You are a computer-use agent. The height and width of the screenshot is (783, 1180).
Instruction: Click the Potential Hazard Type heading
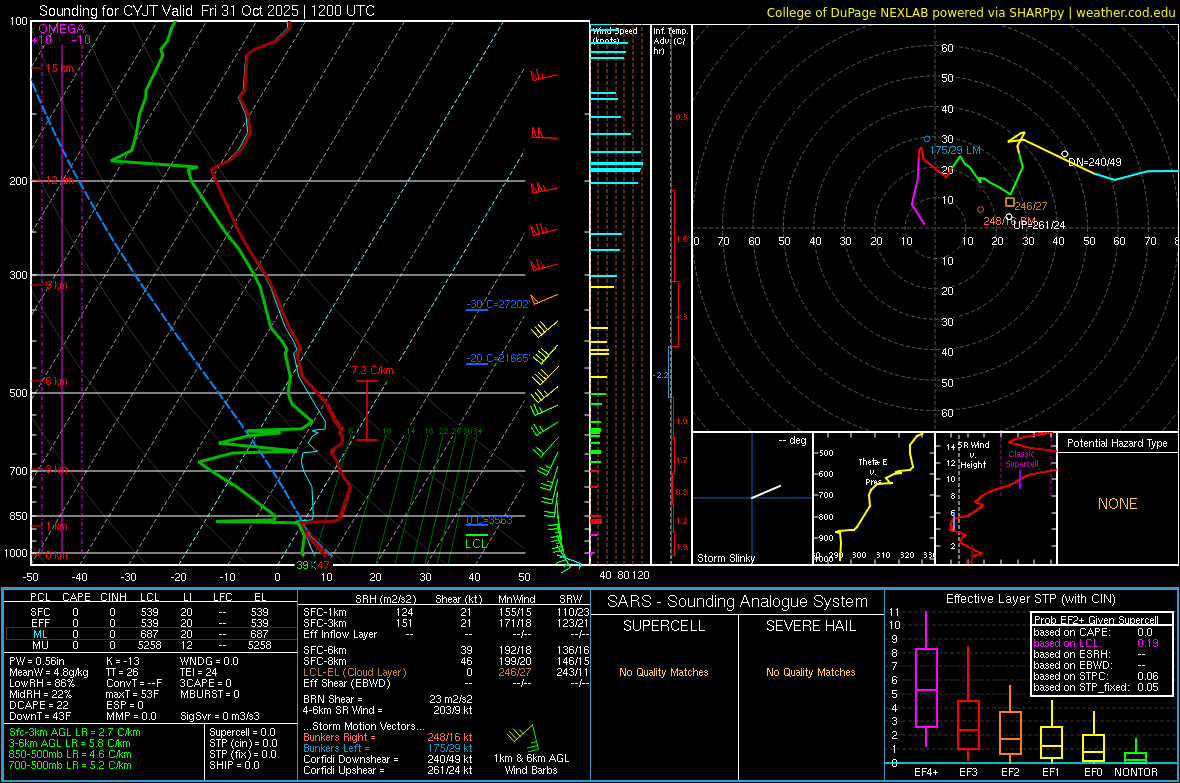(1117, 443)
